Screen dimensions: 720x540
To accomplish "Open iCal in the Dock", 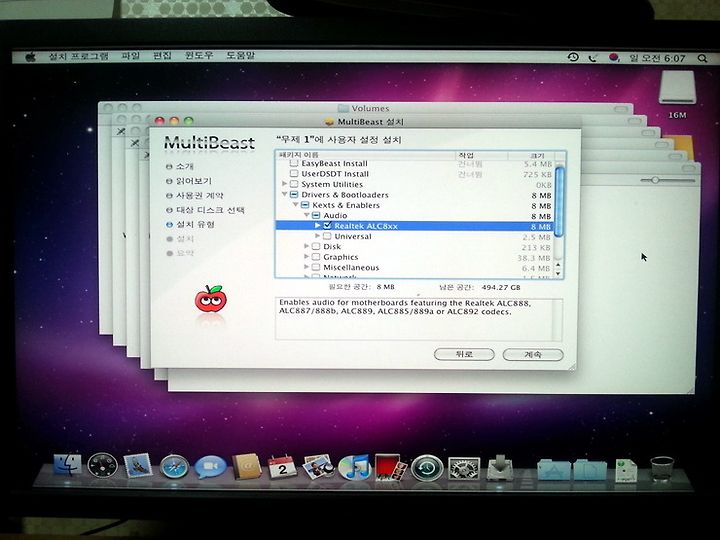I will point(282,467).
